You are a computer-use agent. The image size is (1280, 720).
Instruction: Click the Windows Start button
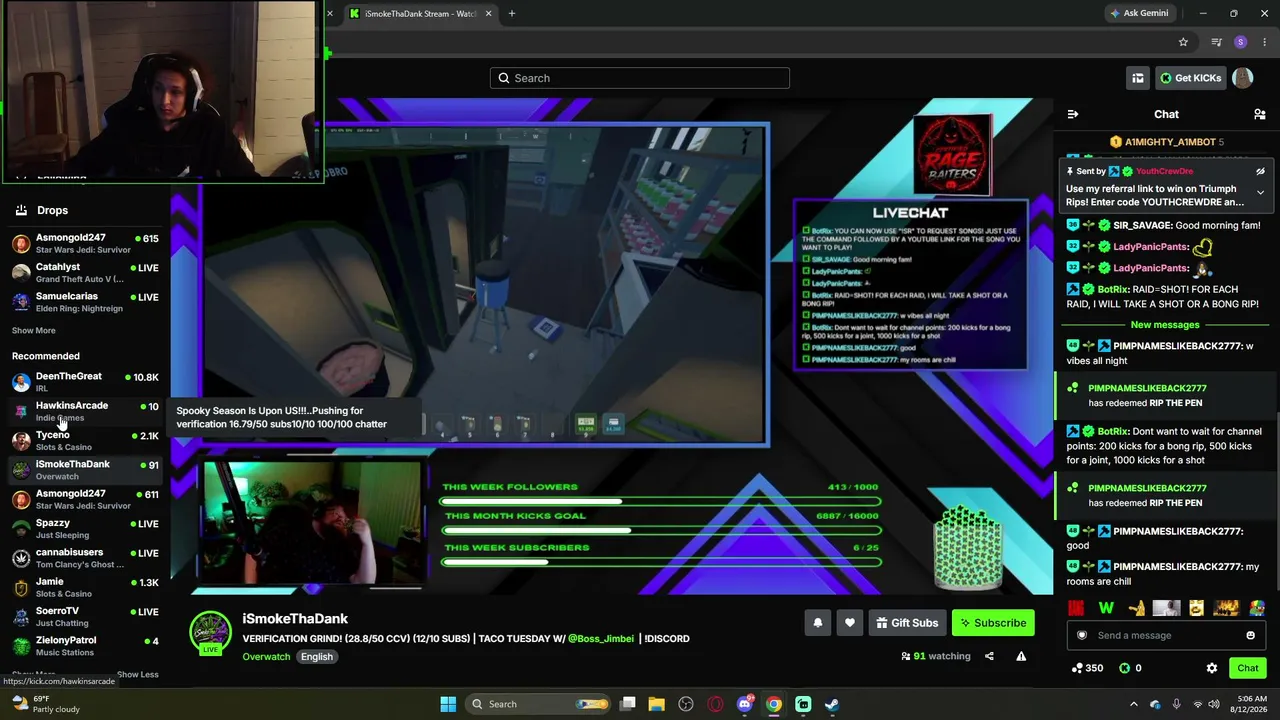coord(448,704)
